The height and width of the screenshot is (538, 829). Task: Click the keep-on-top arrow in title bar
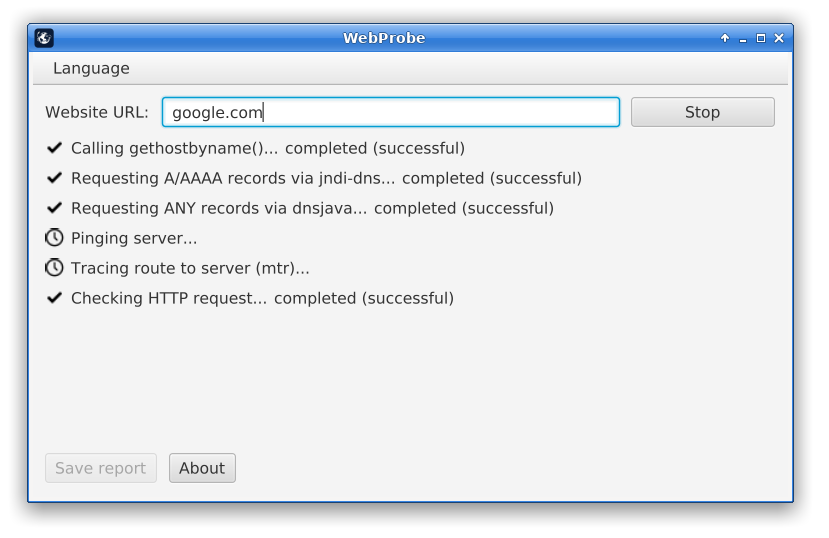click(725, 38)
